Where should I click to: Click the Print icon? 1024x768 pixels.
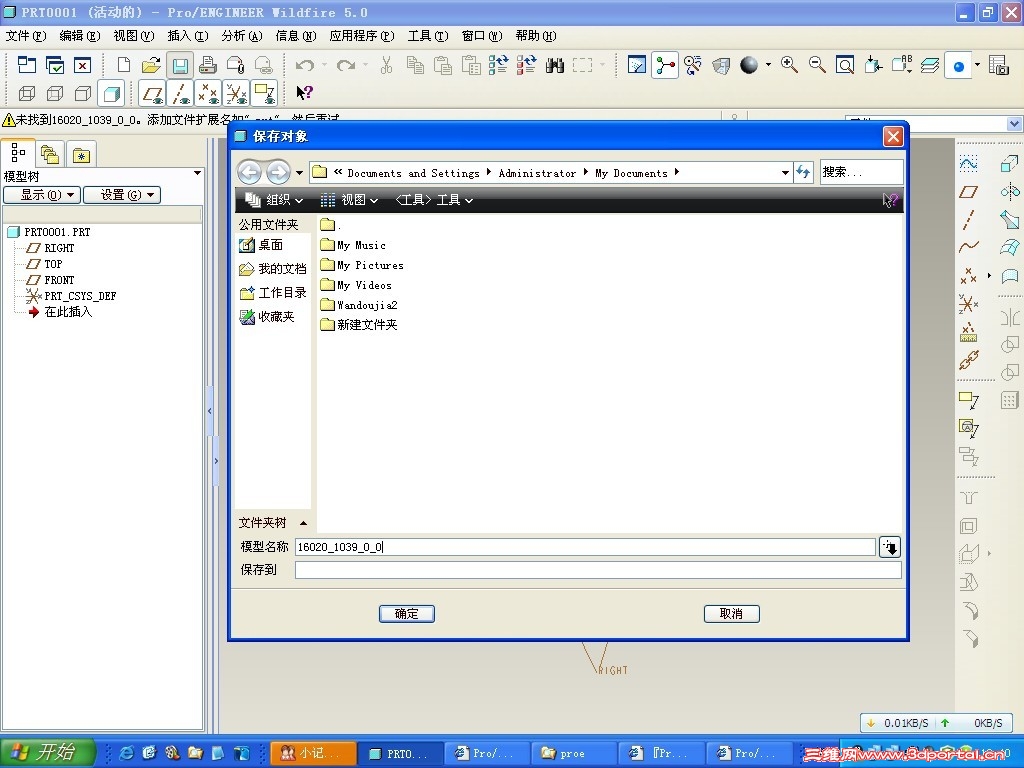click(x=208, y=65)
